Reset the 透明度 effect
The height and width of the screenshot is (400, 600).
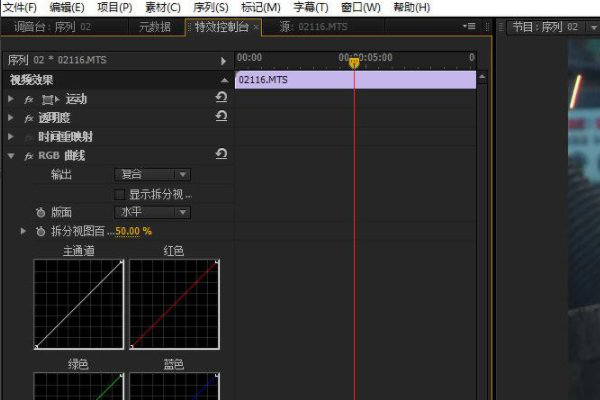click(221, 116)
